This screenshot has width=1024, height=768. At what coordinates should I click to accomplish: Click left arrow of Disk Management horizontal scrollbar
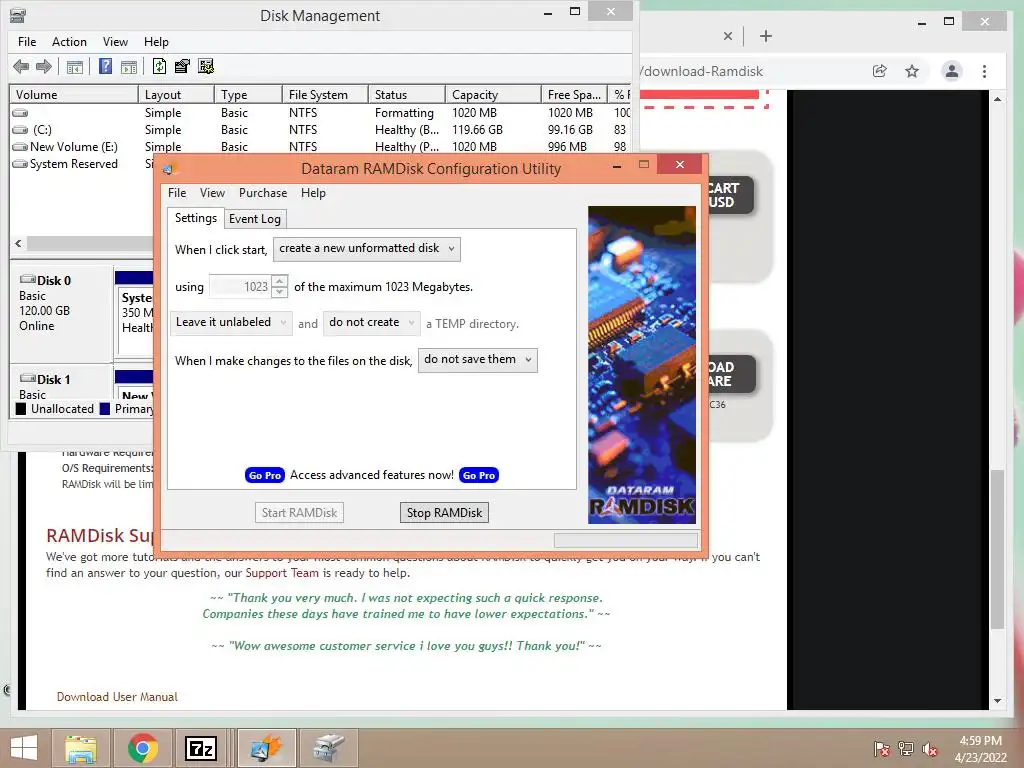(x=18, y=244)
